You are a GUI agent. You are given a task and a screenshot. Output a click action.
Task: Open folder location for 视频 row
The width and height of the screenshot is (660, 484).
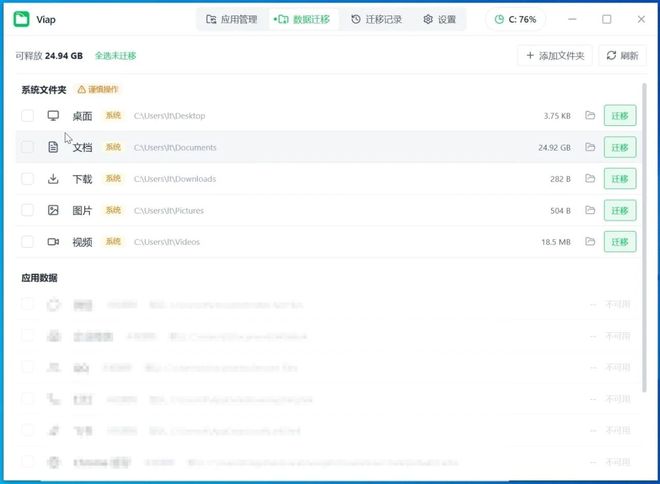pyautogui.click(x=590, y=242)
